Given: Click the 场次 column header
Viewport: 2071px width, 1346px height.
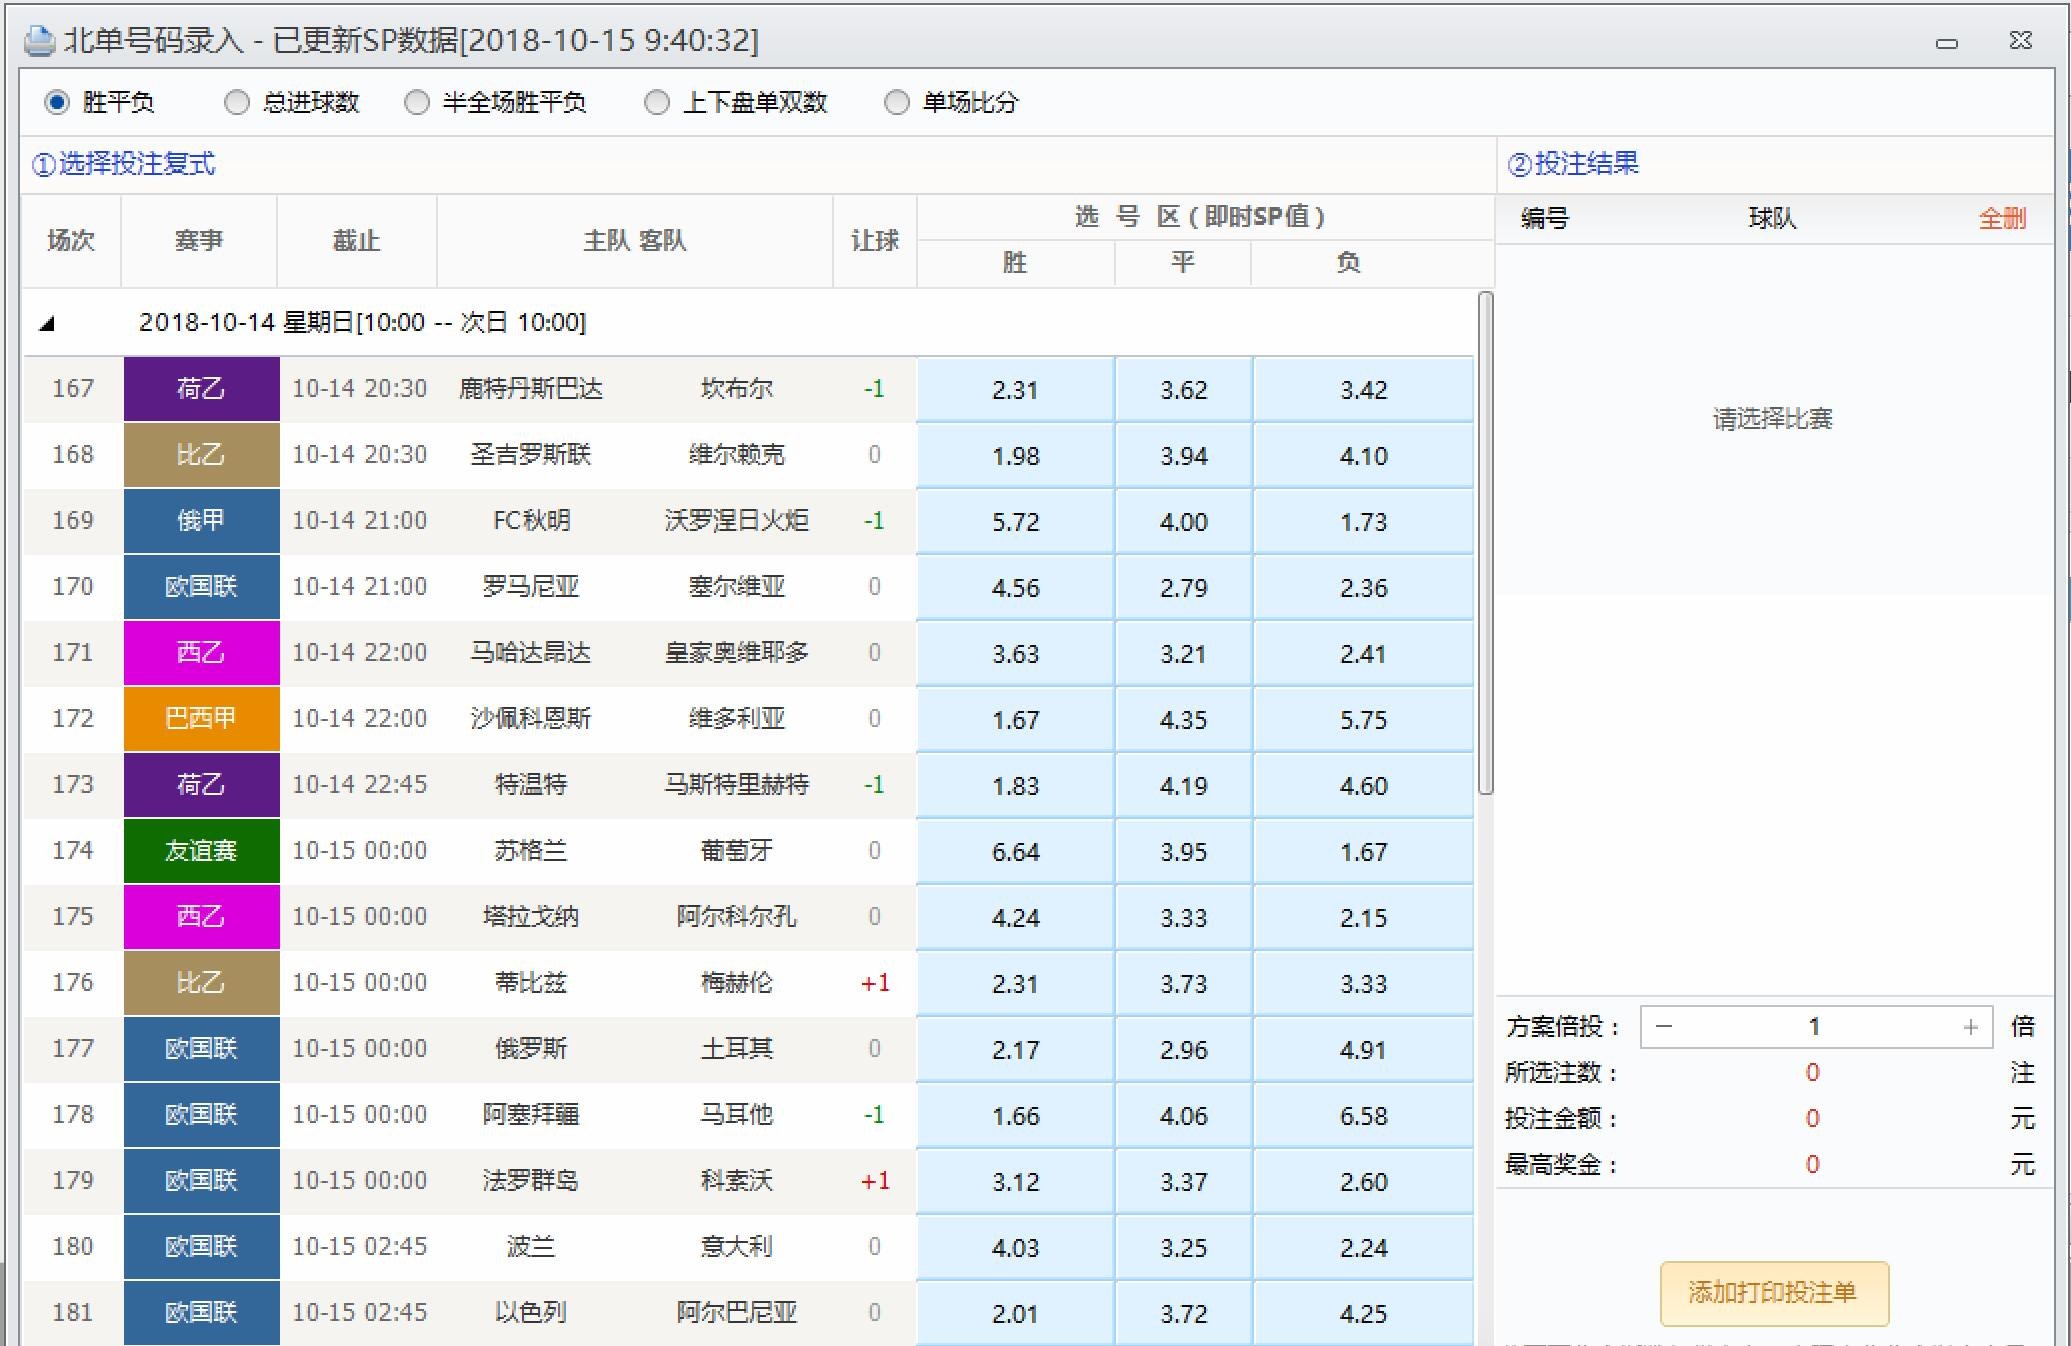Looking at the screenshot, I should (71, 240).
